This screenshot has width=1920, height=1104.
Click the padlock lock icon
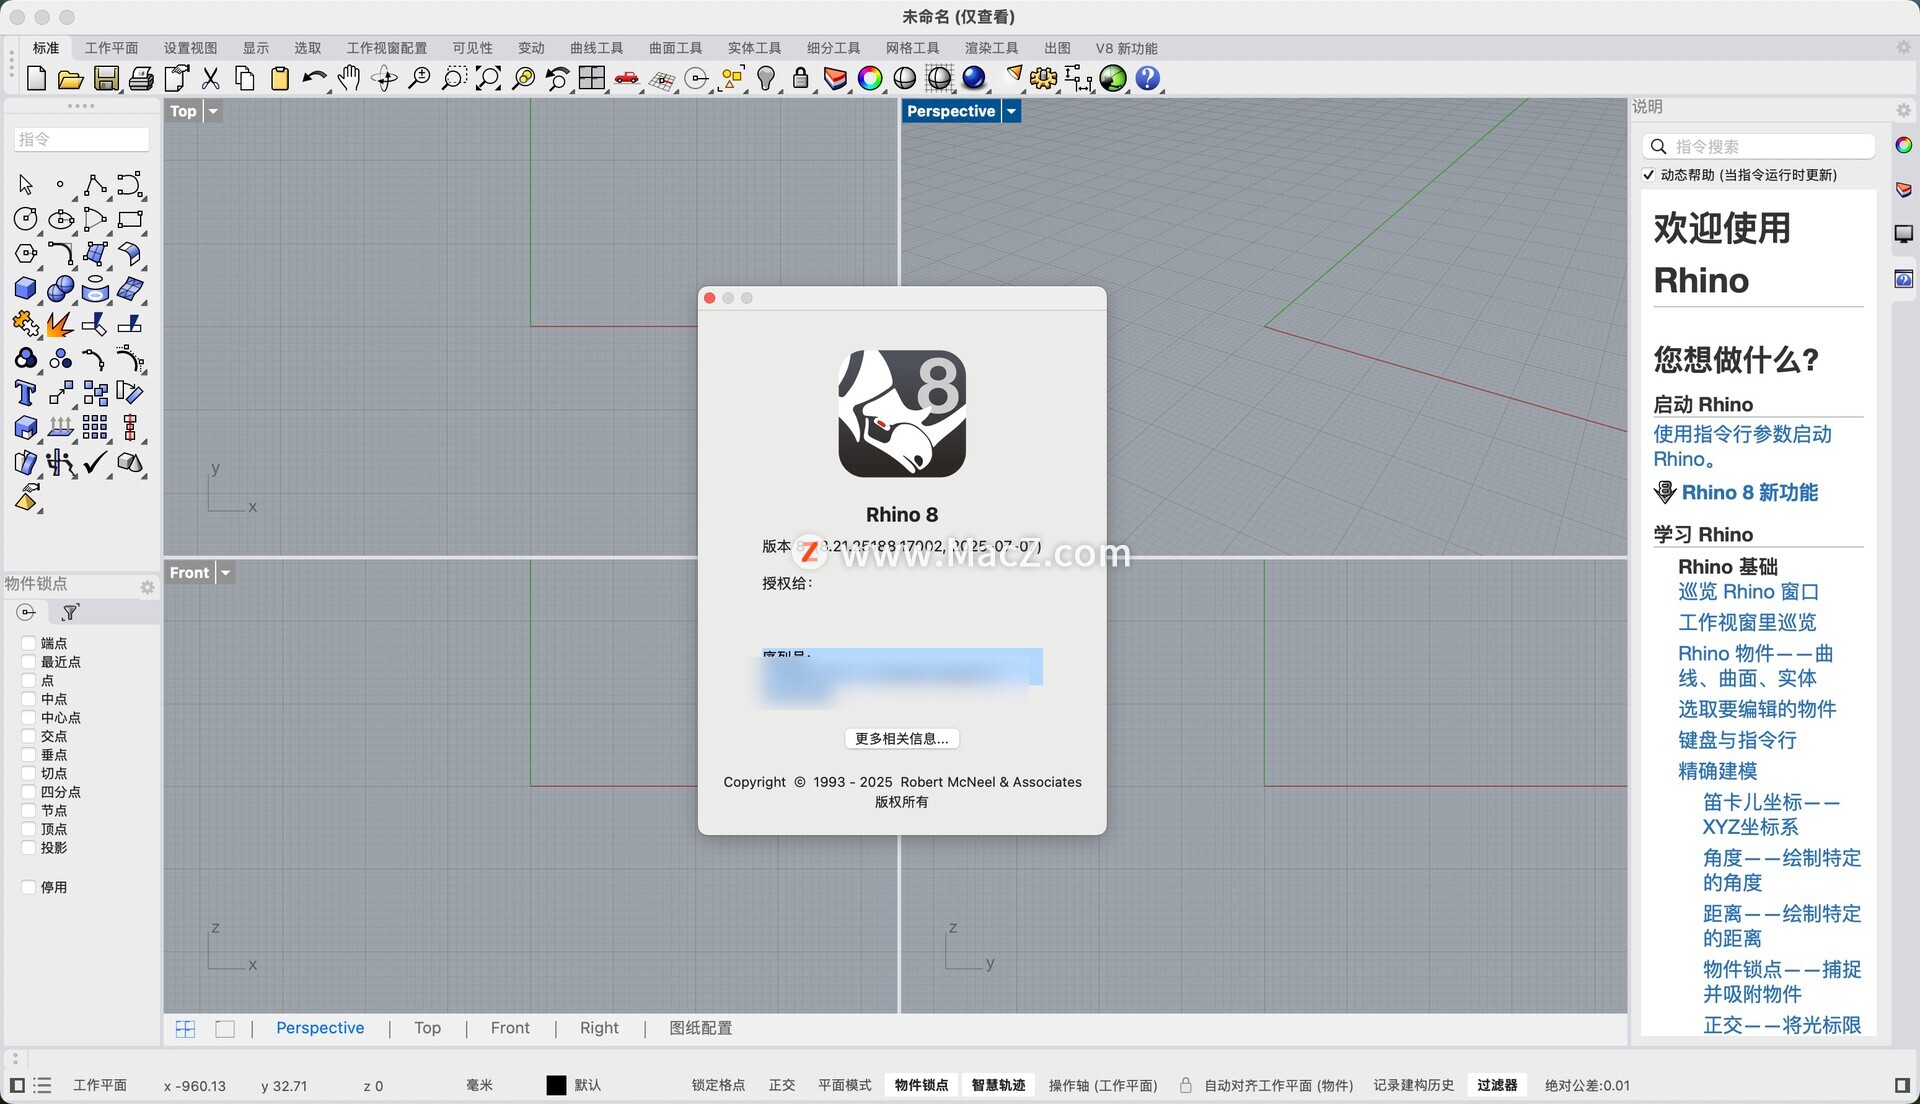click(x=800, y=78)
